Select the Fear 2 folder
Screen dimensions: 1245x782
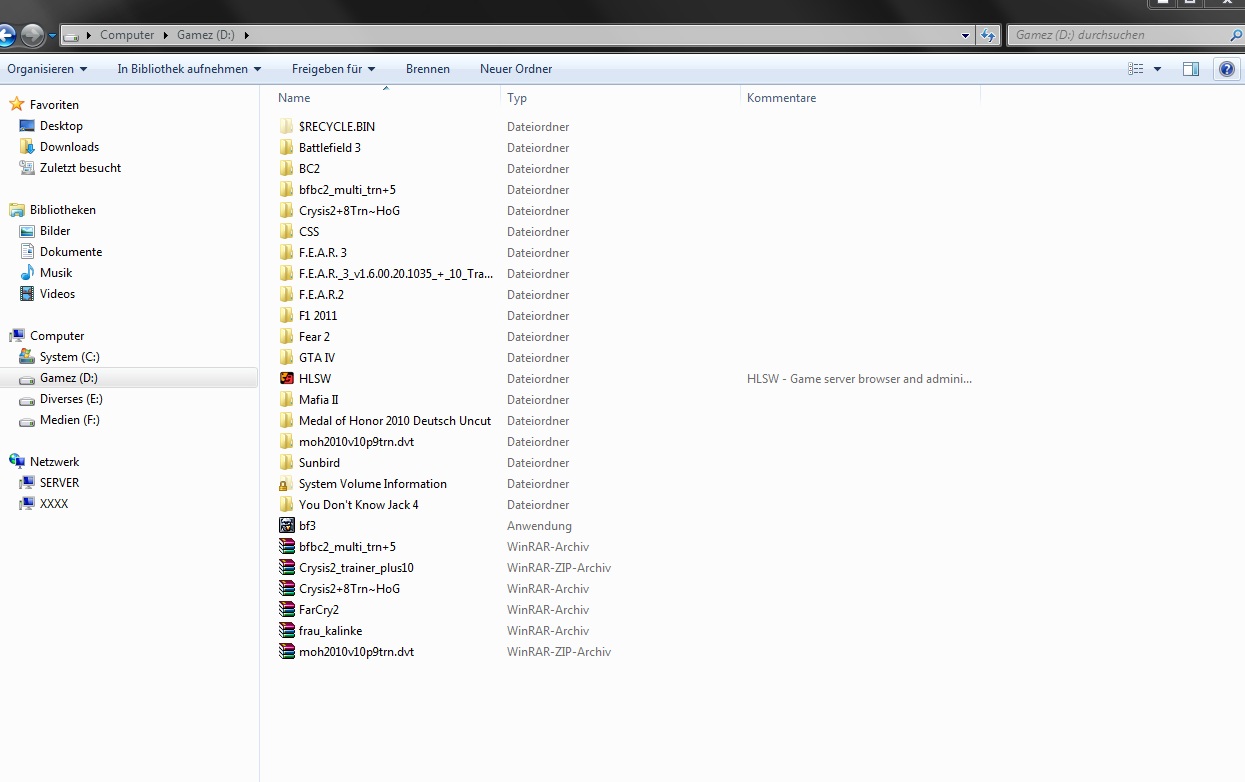click(x=314, y=337)
